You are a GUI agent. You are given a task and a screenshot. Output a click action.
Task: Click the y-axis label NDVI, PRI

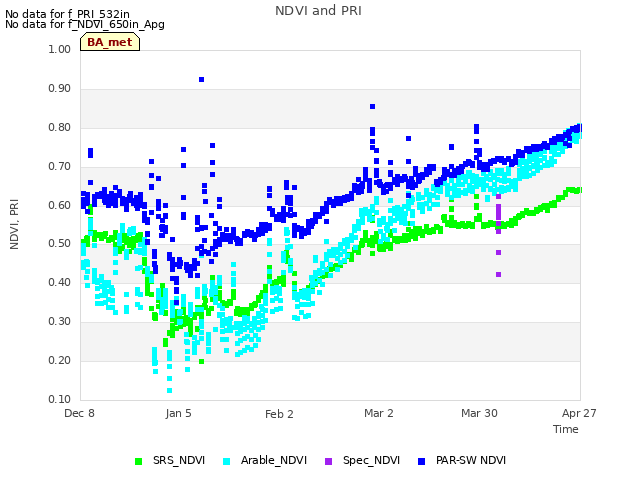point(14,224)
